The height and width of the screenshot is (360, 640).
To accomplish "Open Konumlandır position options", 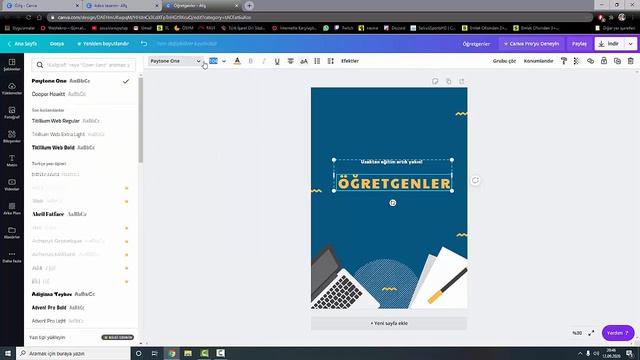I will [x=538, y=61].
